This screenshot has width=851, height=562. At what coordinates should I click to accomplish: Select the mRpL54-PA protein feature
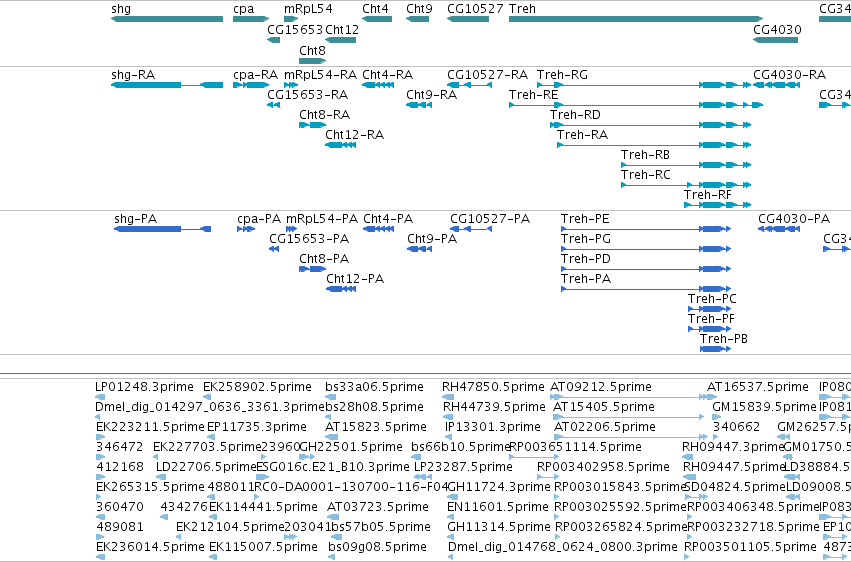click(291, 229)
